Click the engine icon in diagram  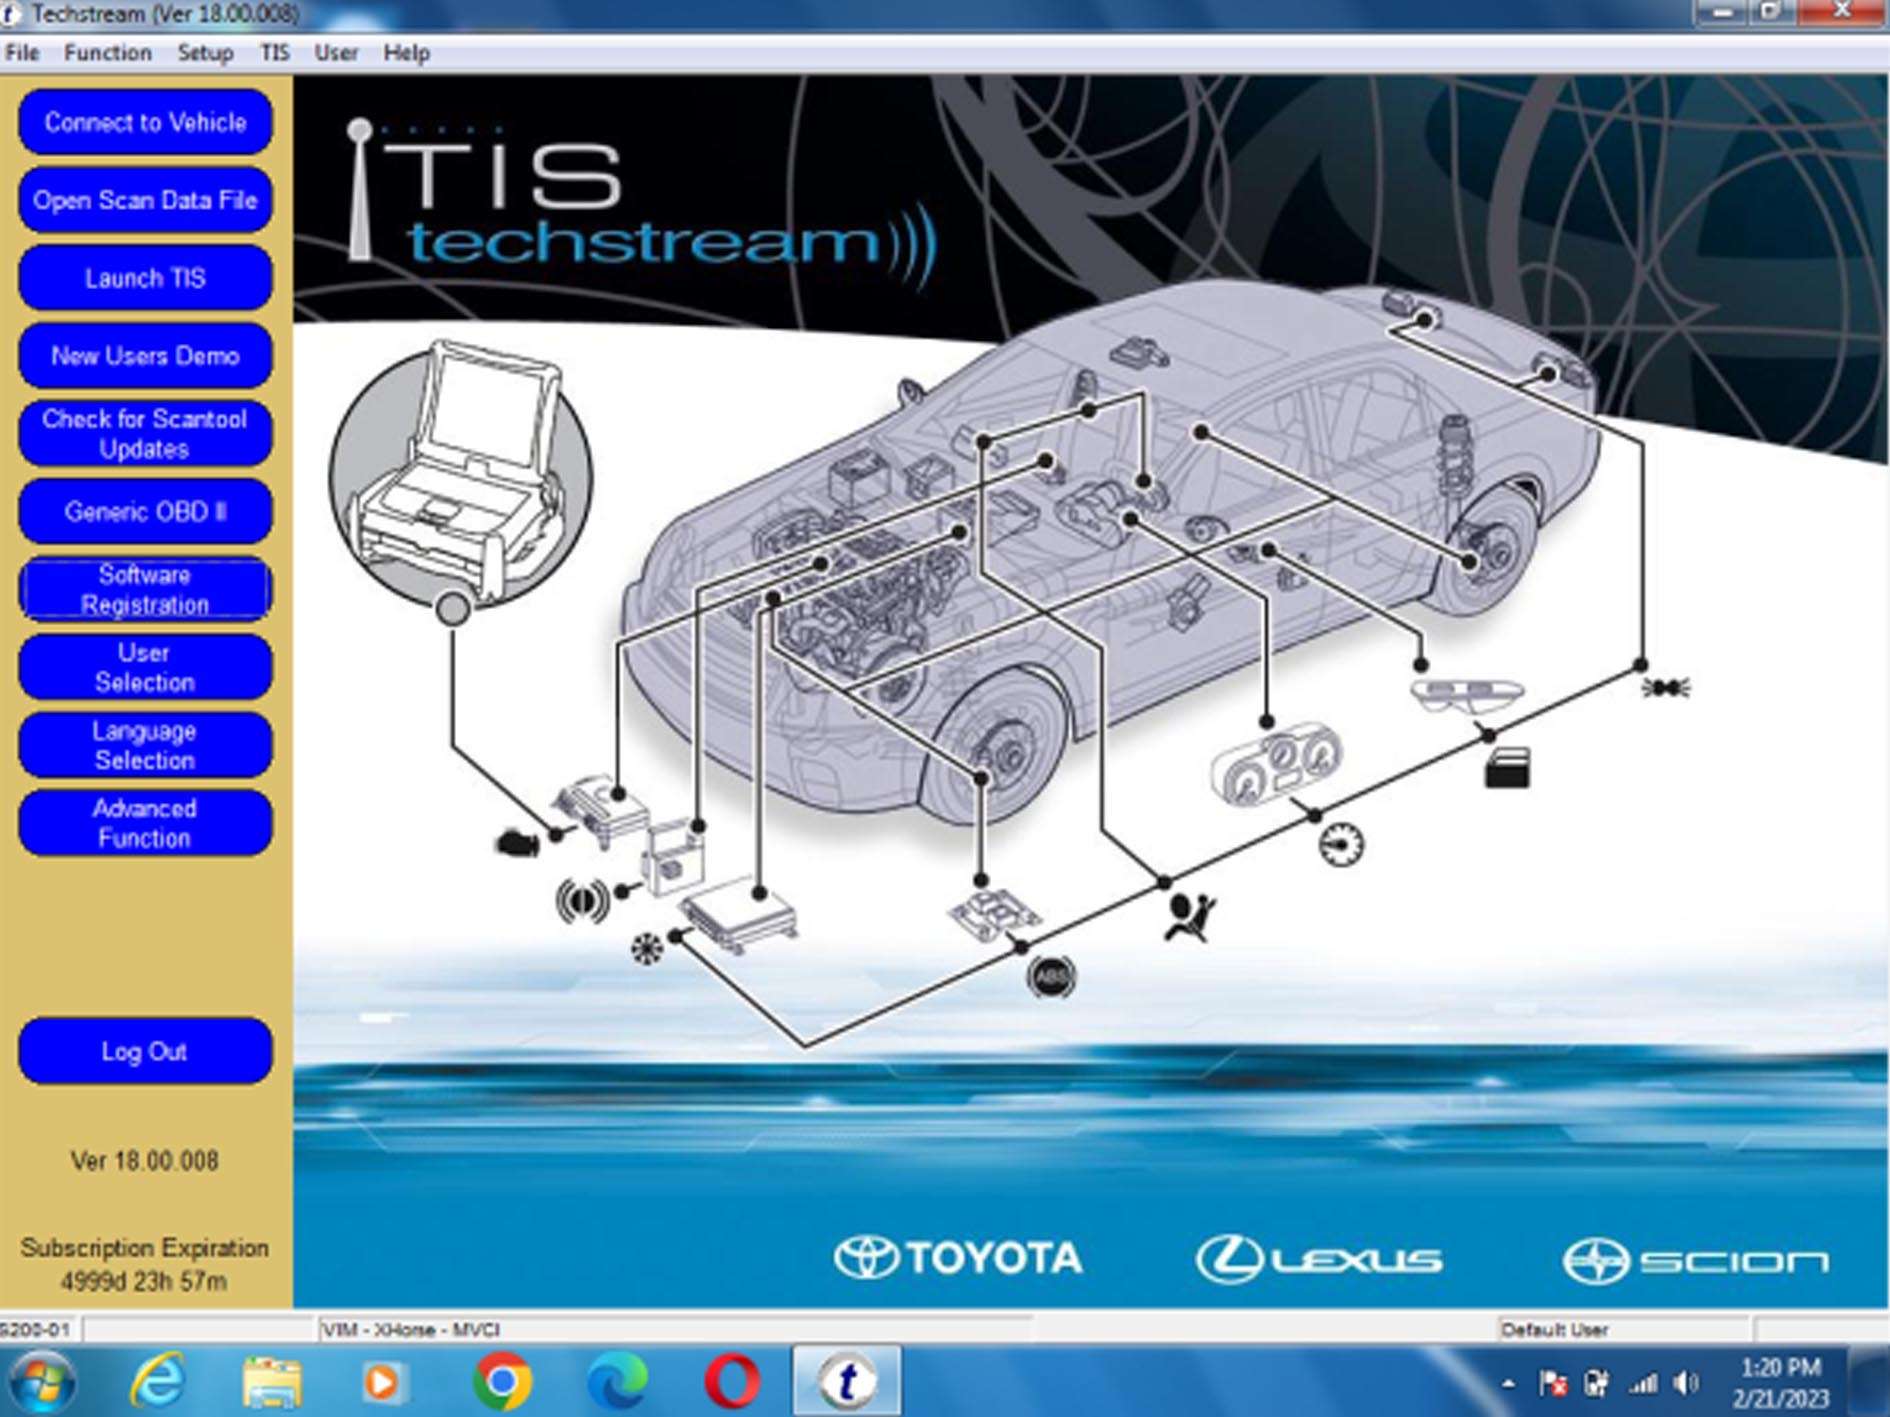point(518,843)
